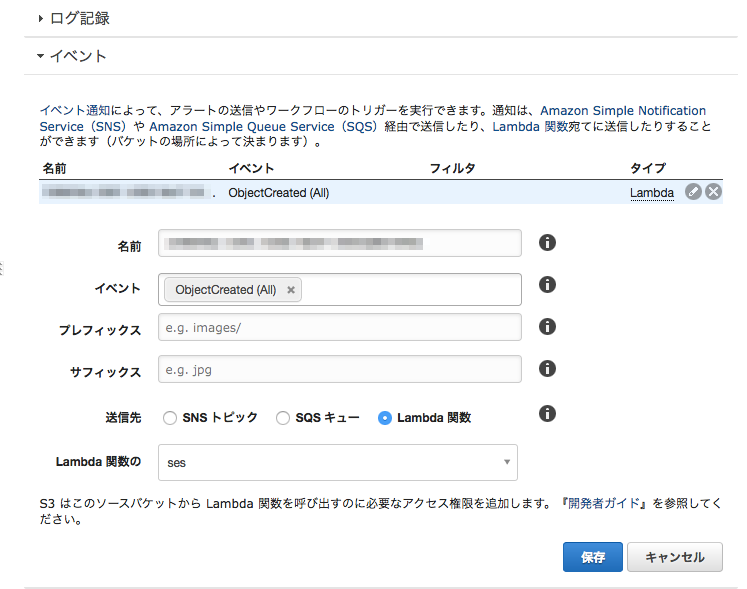Viewport: 747px width, 589px height.
Task: Open the Lambda function dropdown showing ses
Action: 338,463
